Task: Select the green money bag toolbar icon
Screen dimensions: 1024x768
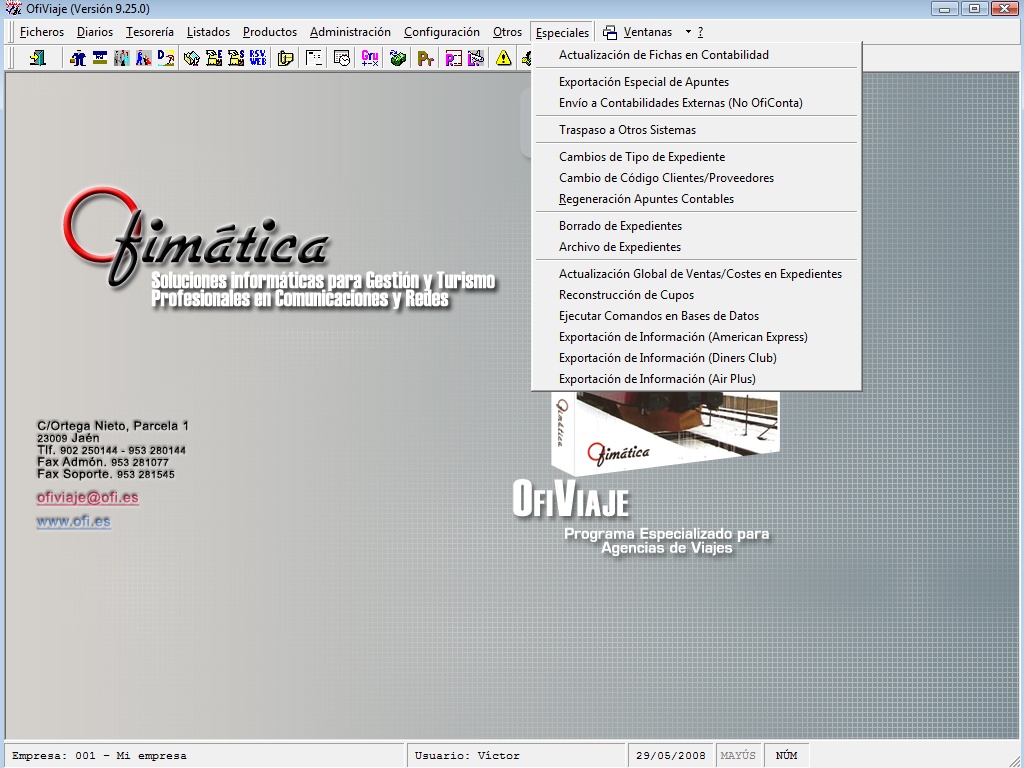Action: [x=396, y=57]
